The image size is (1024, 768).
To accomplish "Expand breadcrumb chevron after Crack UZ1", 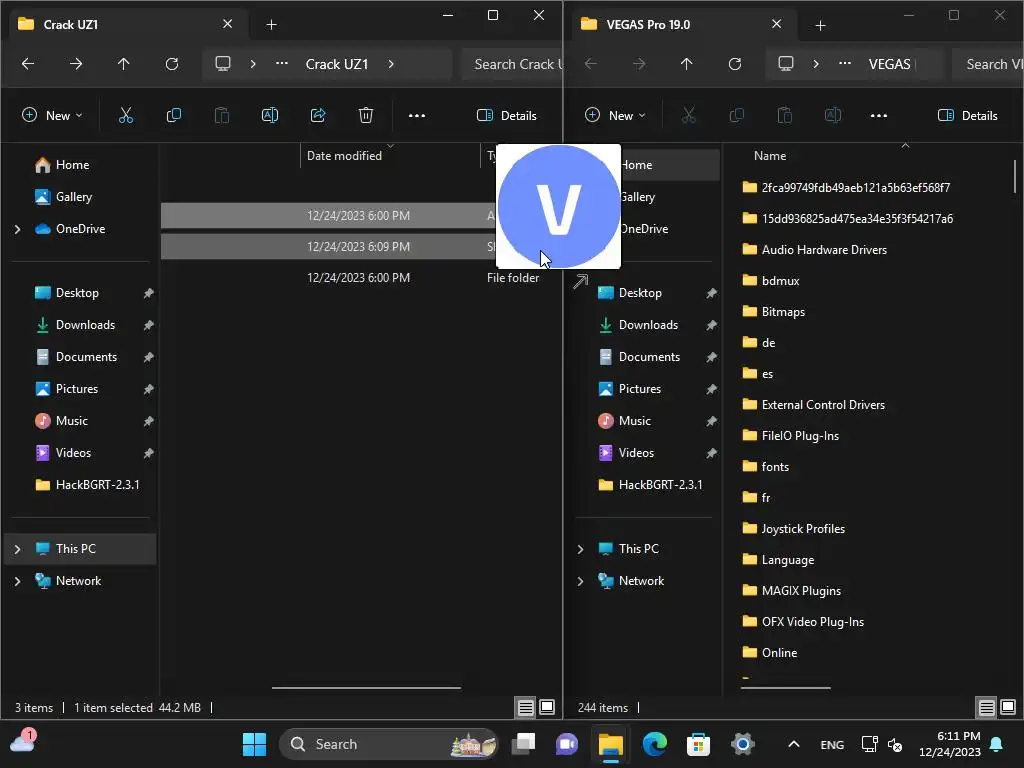I will click(391, 64).
